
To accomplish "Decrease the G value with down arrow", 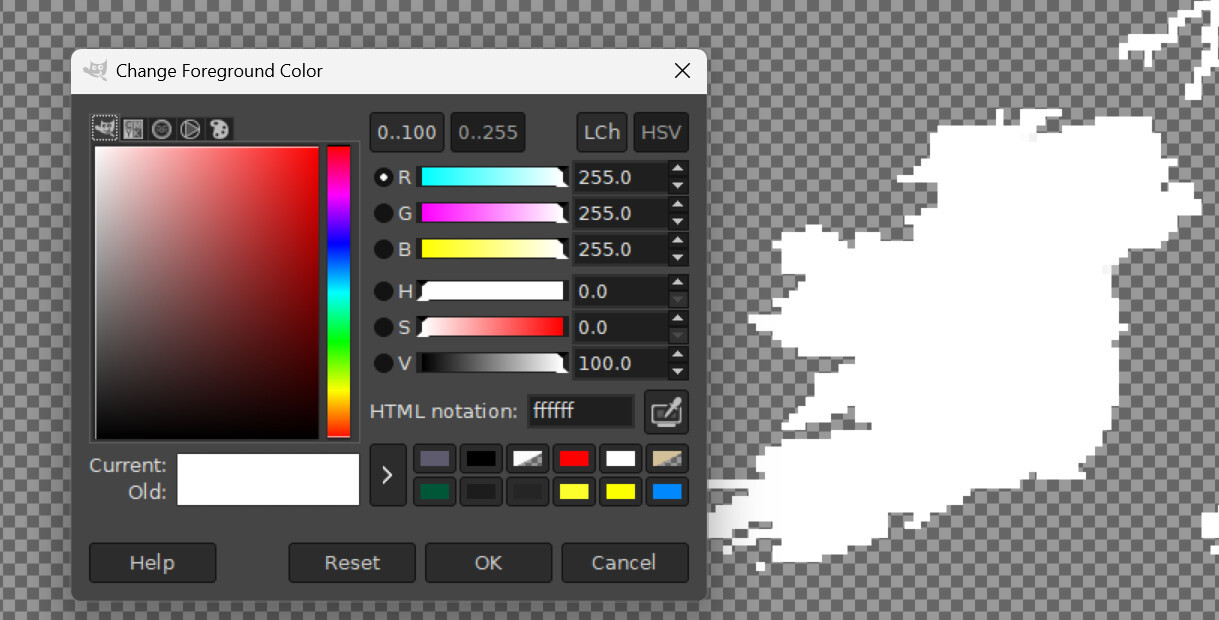I will coord(678,222).
